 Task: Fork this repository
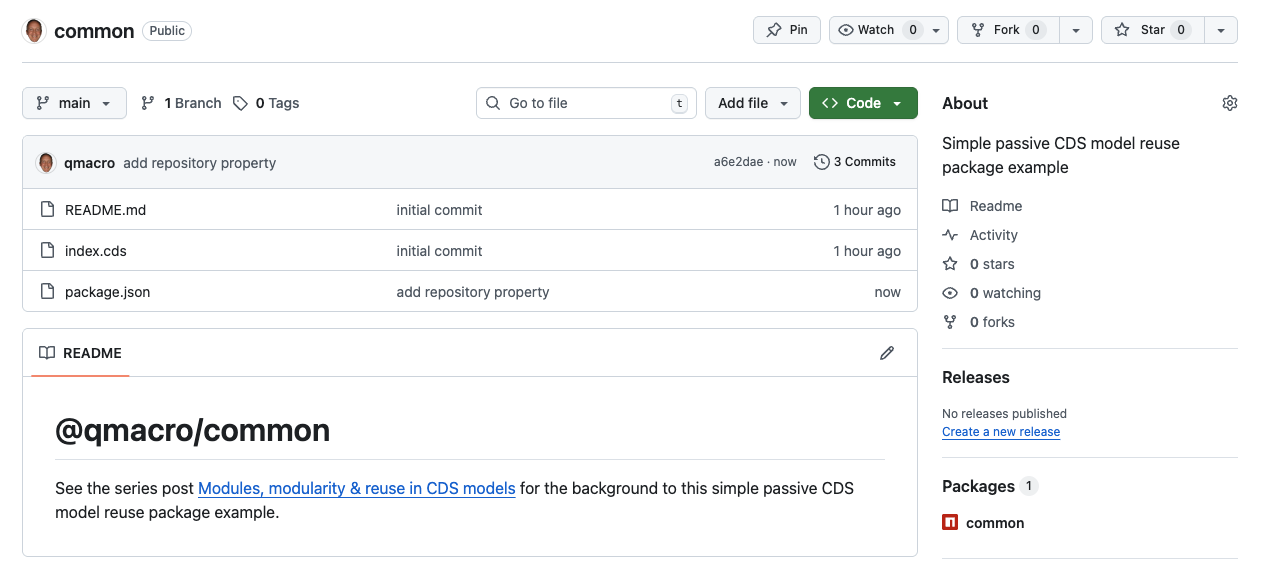click(1007, 30)
